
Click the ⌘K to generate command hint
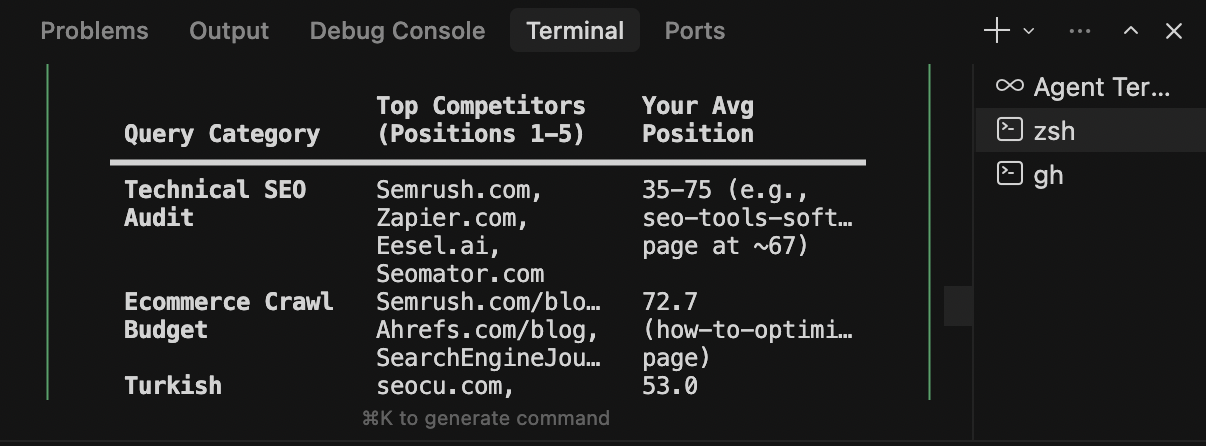pos(485,418)
